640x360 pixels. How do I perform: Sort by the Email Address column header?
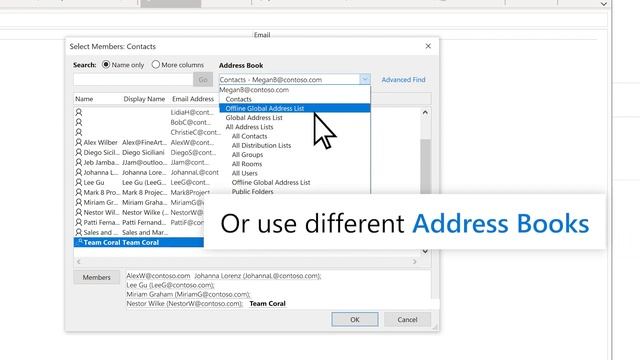pyautogui.click(x=193, y=99)
